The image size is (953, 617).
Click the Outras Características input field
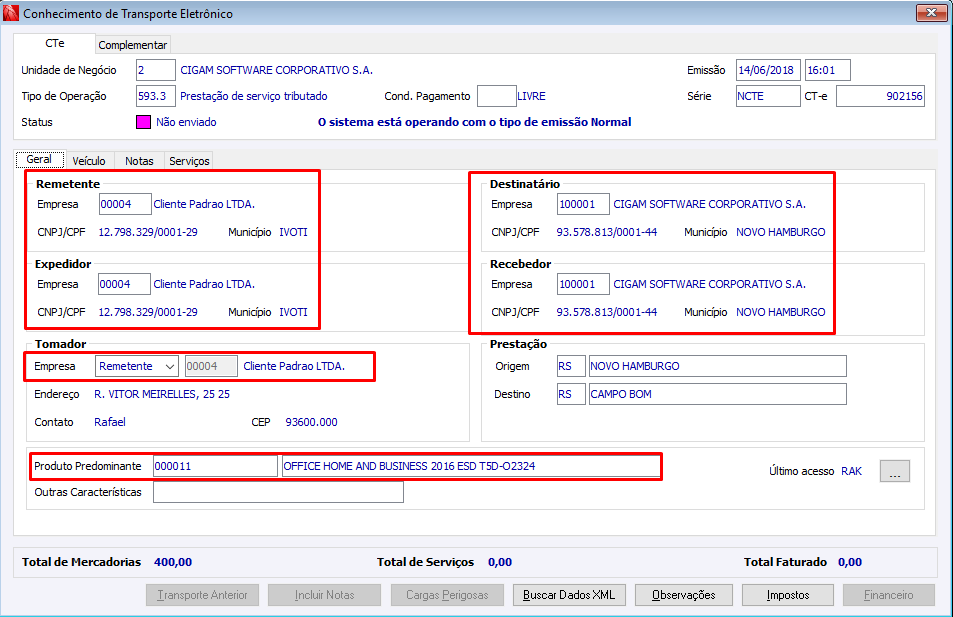[278, 492]
